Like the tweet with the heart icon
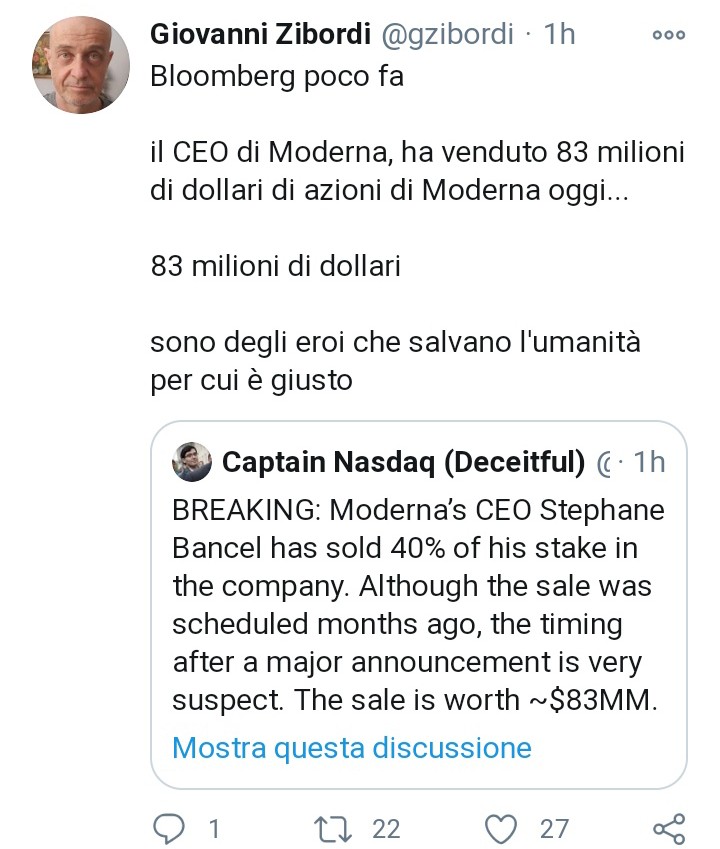Image resolution: width=720 pixels, height=849 pixels. click(x=498, y=828)
